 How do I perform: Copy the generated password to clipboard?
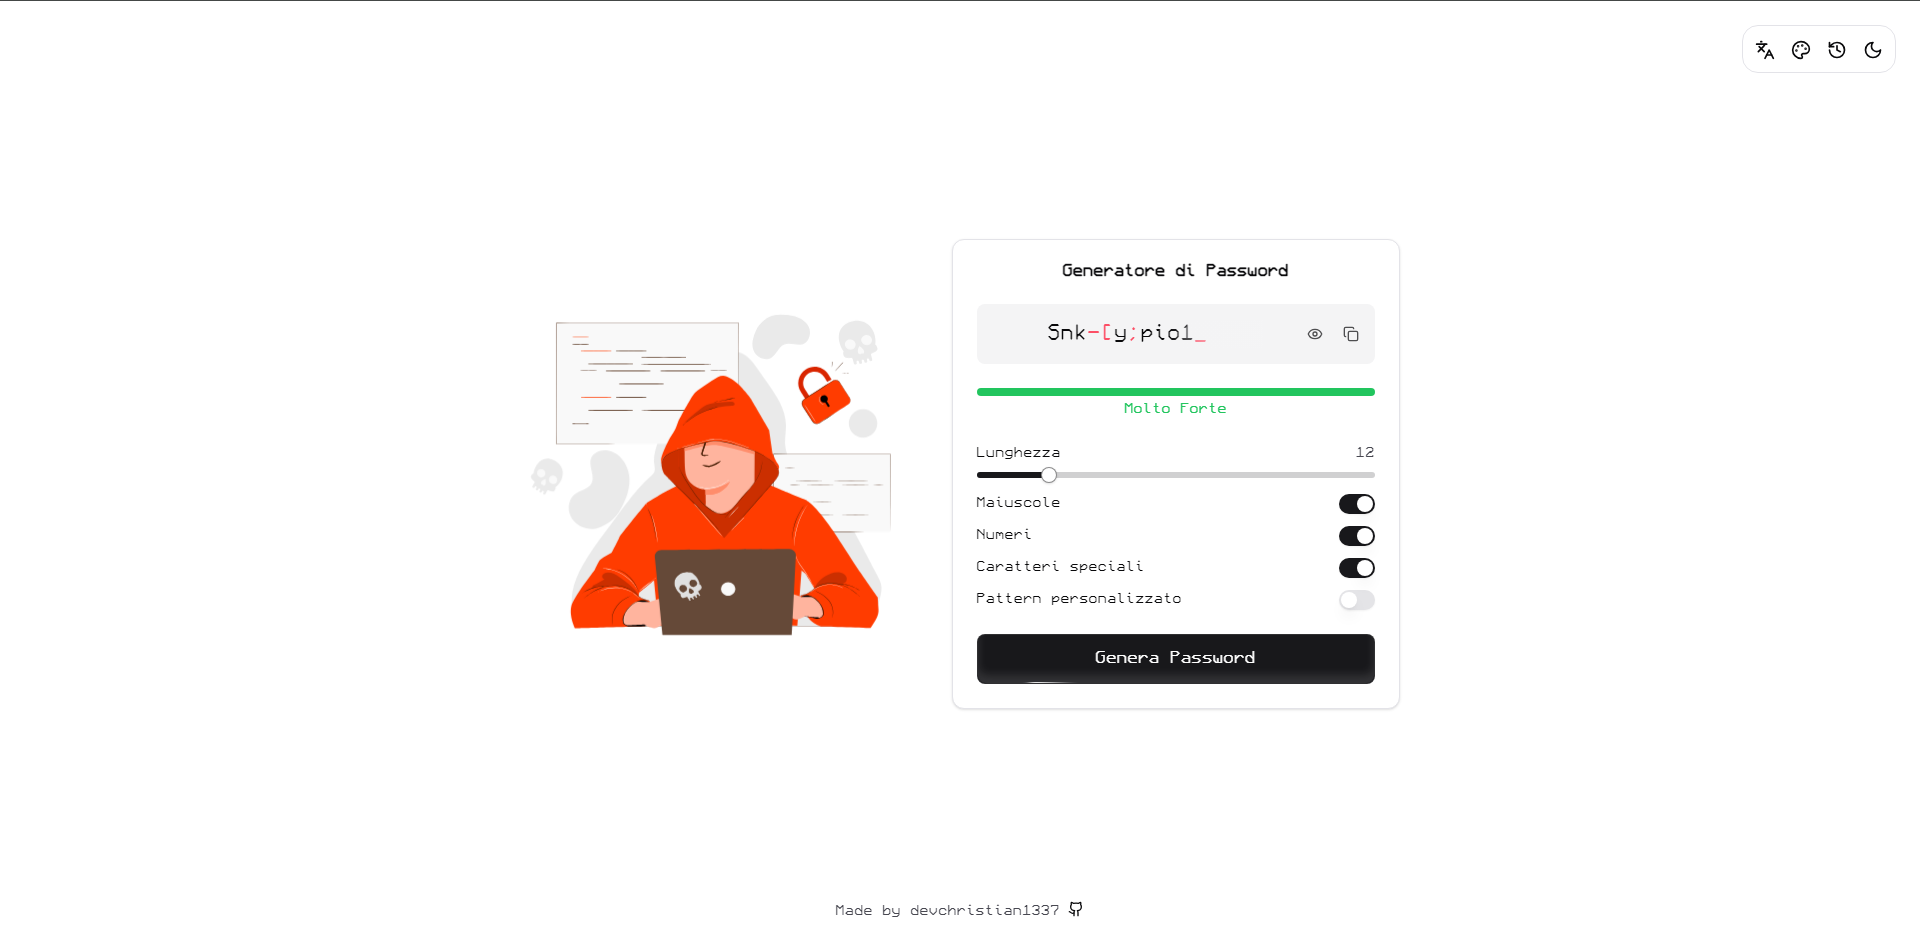click(x=1351, y=334)
